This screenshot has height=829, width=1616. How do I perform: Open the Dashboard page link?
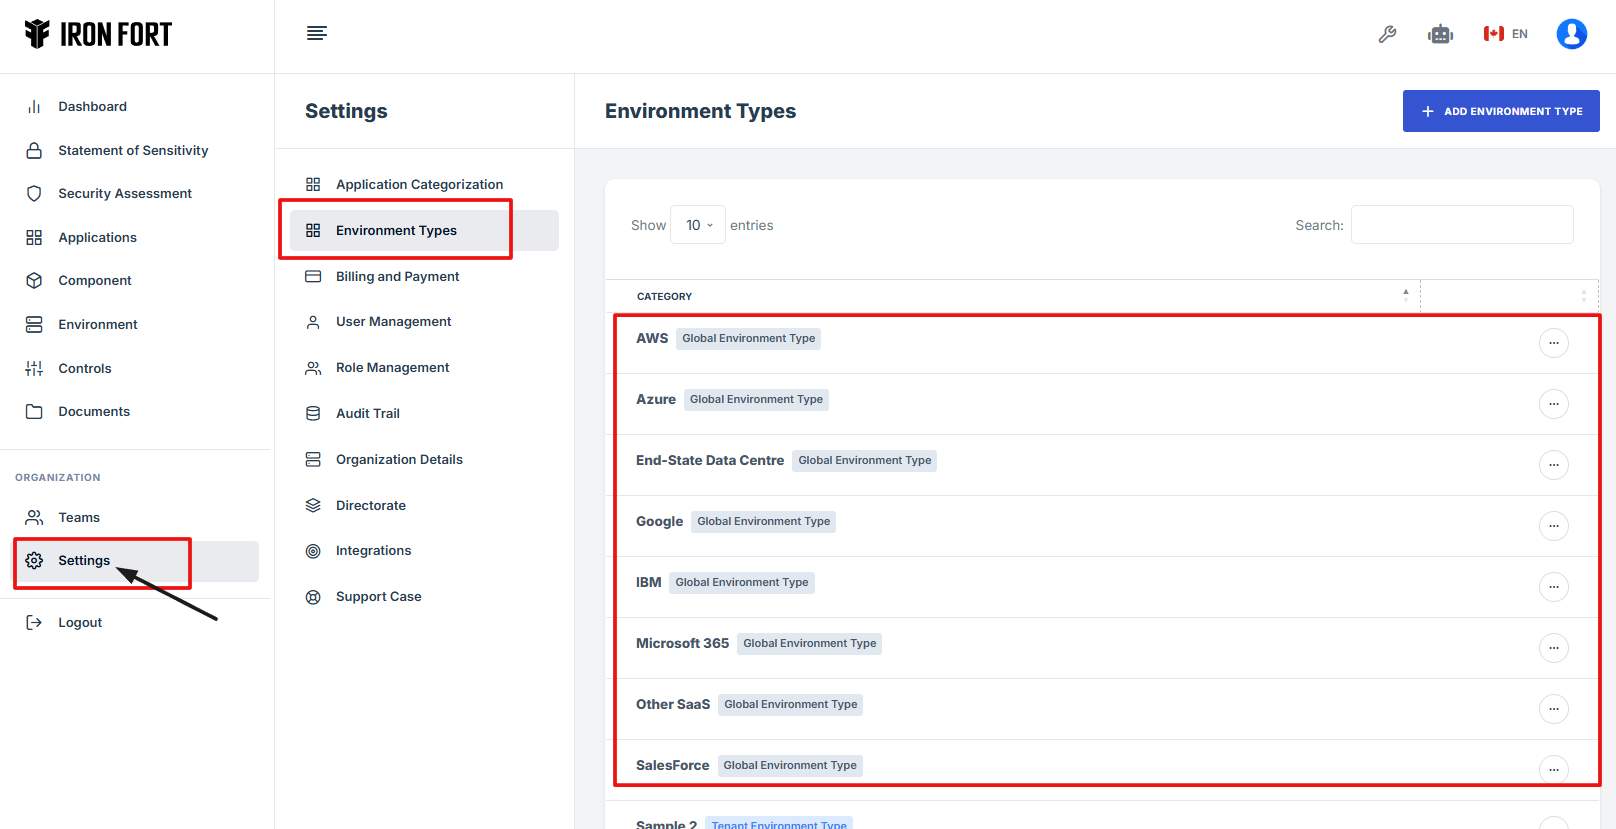(x=92, y=107)
